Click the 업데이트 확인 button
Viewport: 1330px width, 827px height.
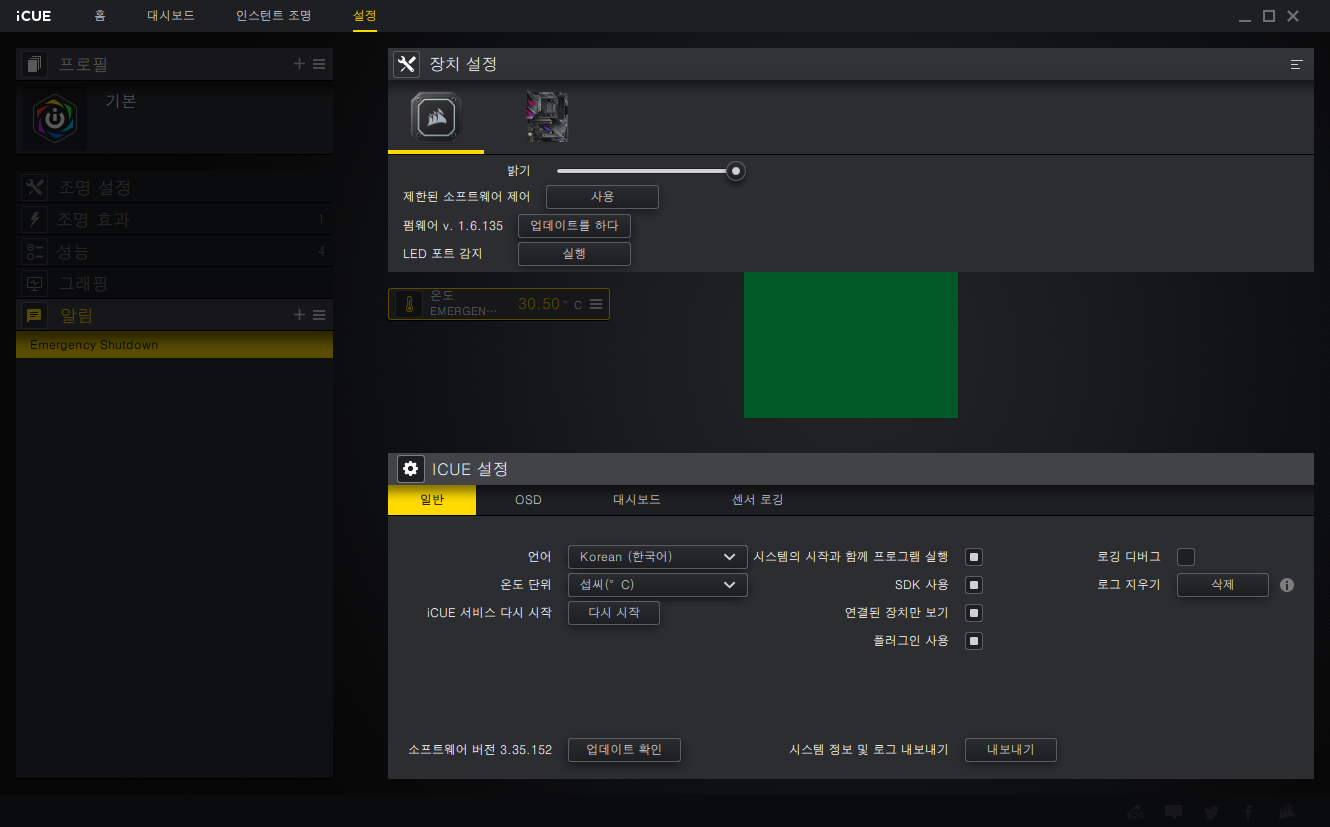tap(624, 750)
